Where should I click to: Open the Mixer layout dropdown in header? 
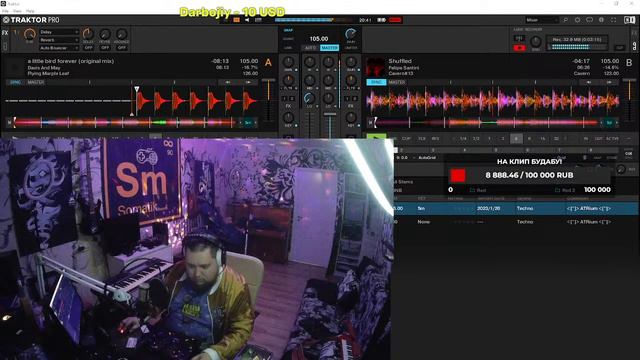click(x=541, y=20)
